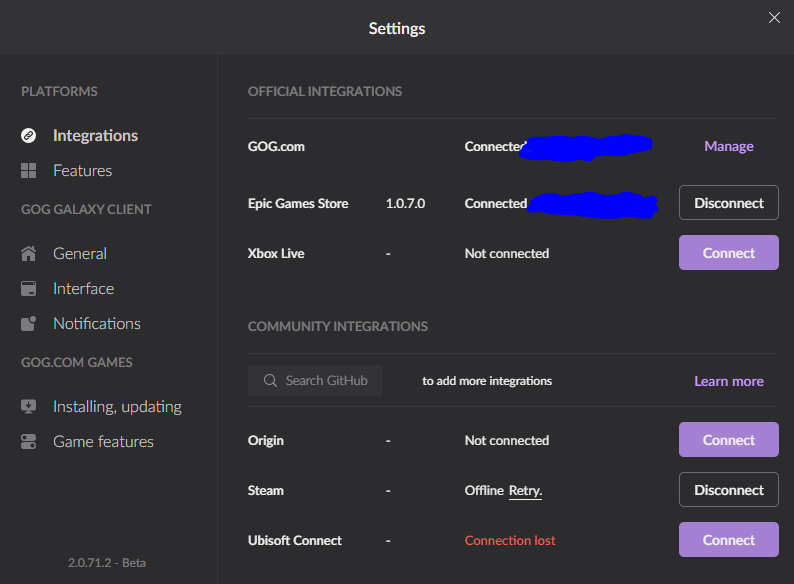Screen dimensions: 794x584
Task: Click the Official Integrations heading
Action: [x=325, y=92]
